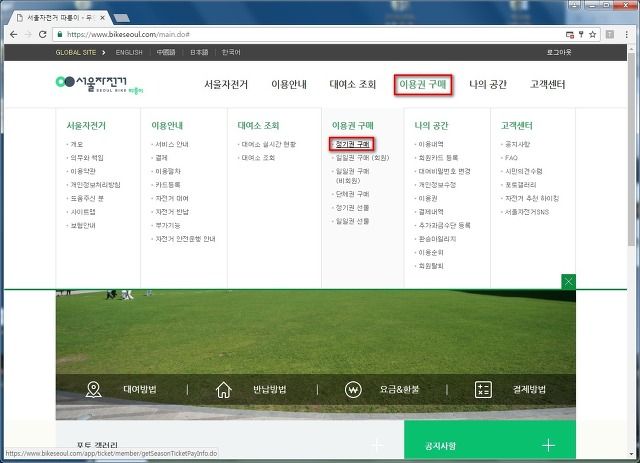This screenshot has width=640, height=463.
Task: Open 자전거 대여 link
Action: click(172, 198)
